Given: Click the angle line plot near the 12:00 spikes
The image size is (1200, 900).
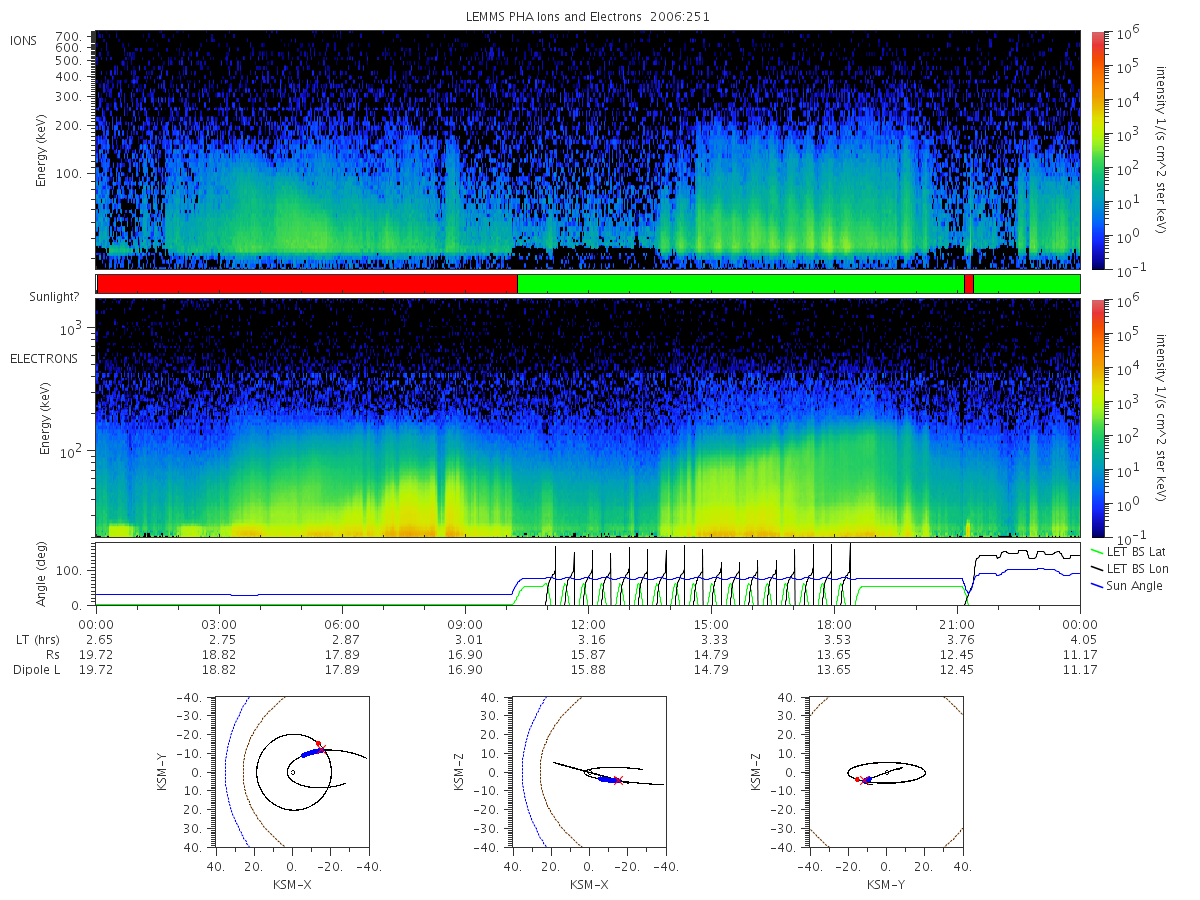Looking at the screenshot, I should [x=588, y=575].
